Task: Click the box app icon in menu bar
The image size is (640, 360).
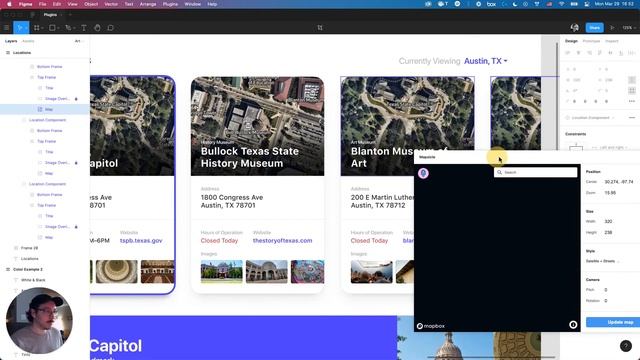Action: (x=491, y=4)
